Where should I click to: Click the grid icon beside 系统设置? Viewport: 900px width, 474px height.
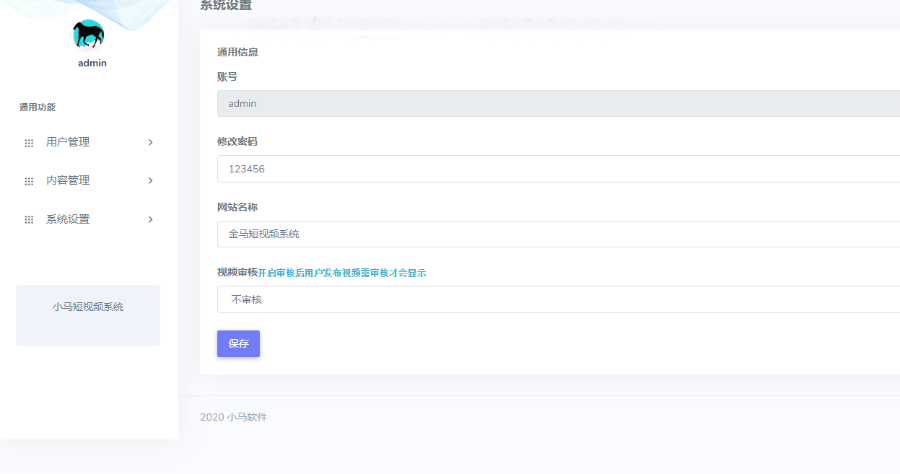point(29,220)
